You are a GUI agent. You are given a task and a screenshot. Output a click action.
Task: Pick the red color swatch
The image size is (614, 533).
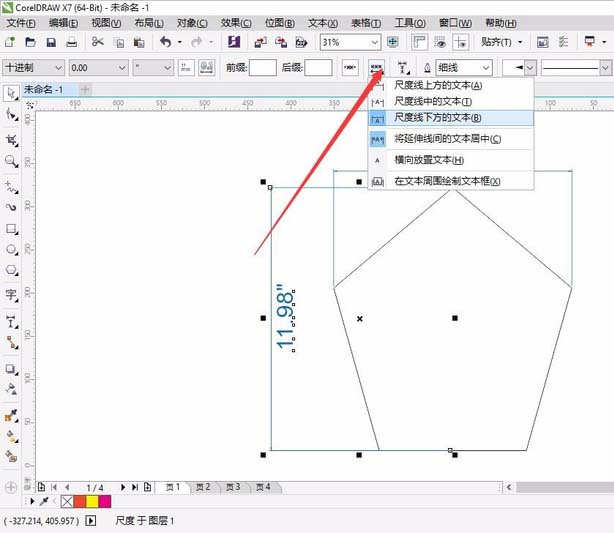pos(80,501)
